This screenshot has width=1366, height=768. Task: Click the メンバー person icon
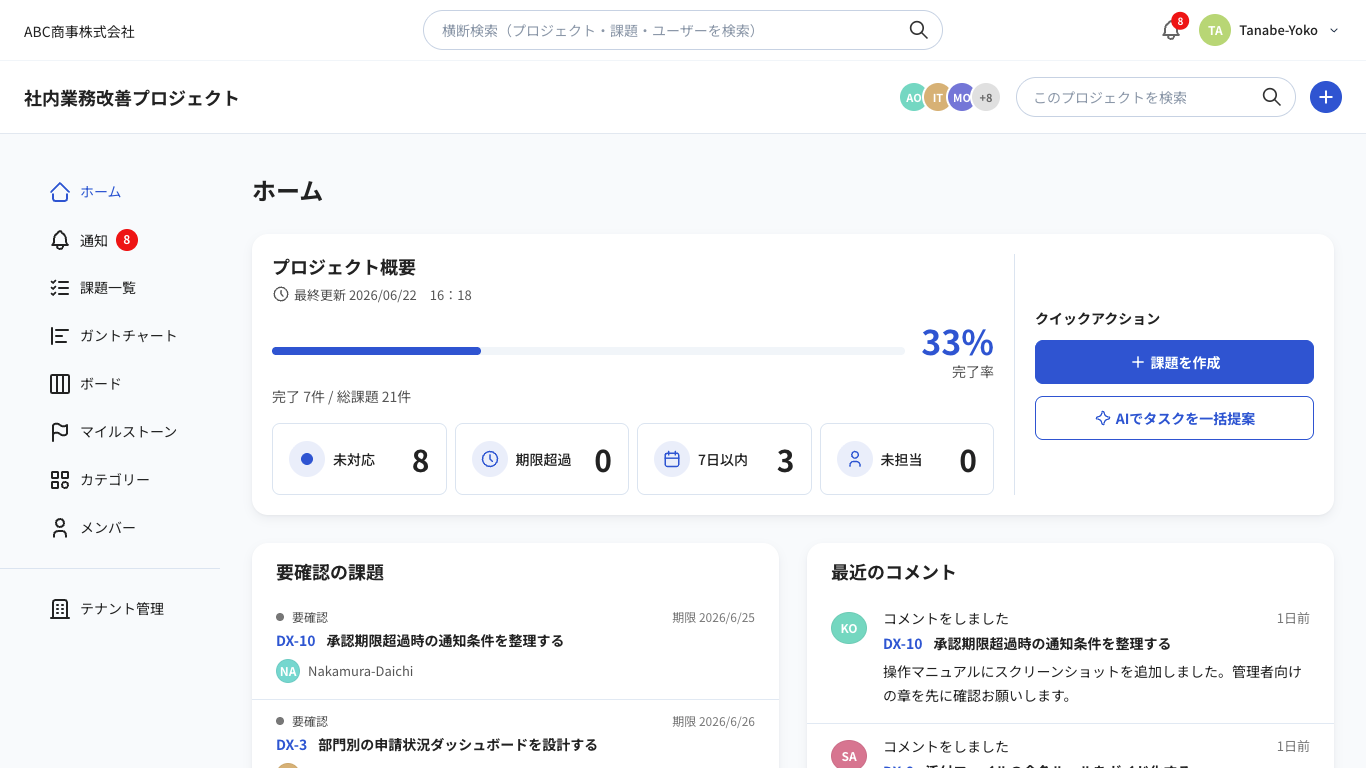point(60,528)
